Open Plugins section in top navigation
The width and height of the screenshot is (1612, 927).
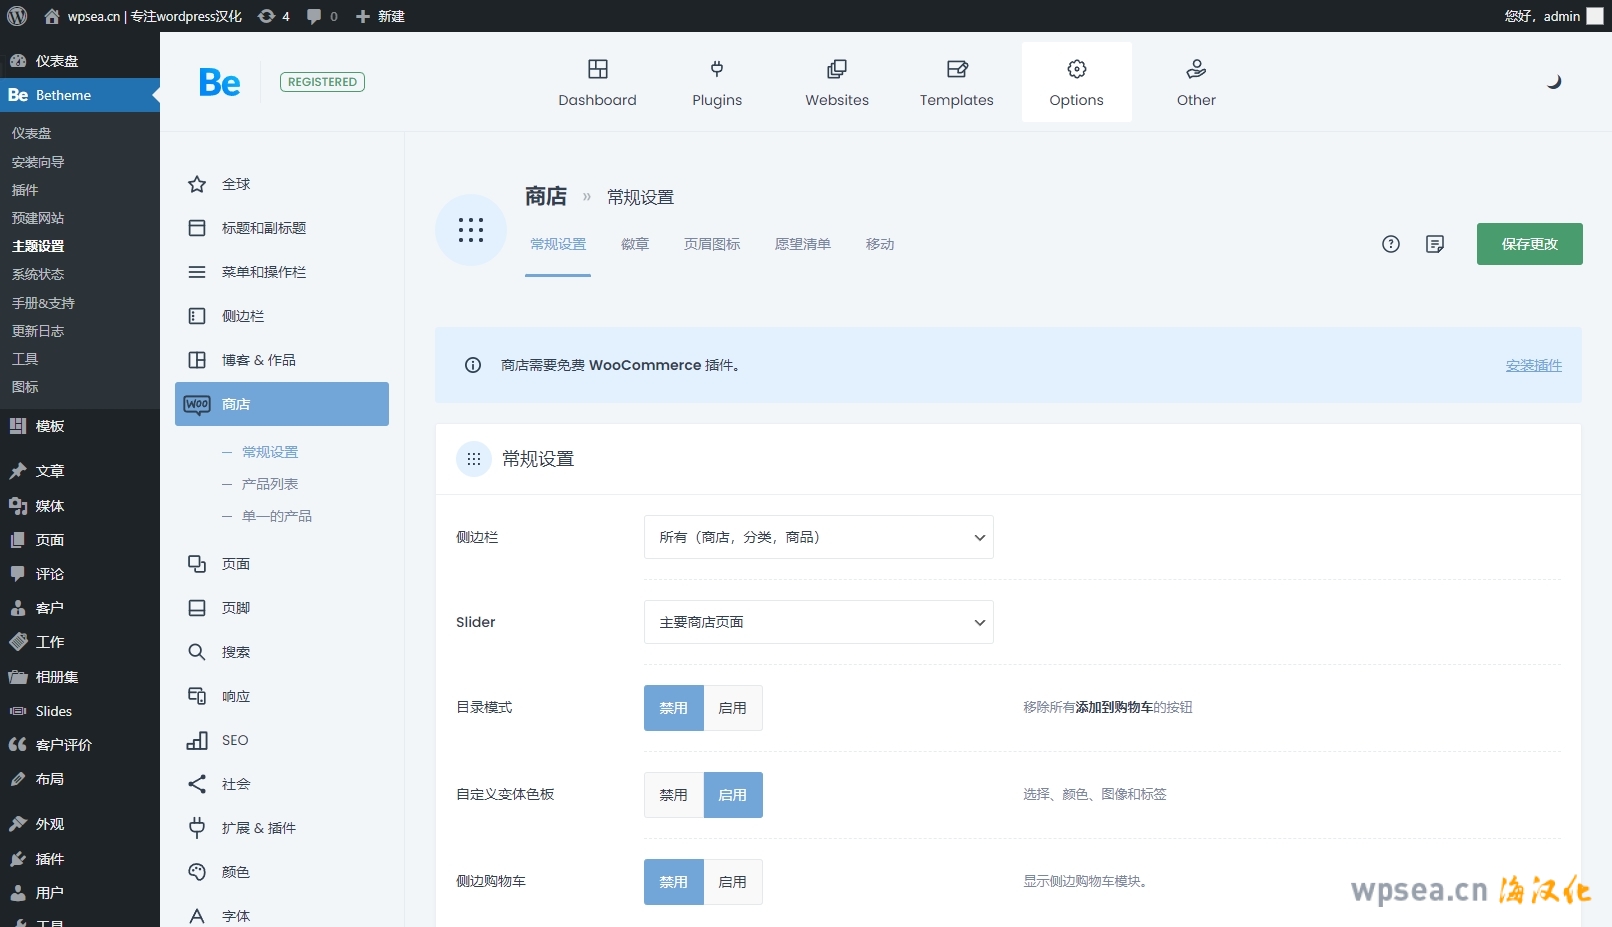click(x=716, y=82)
